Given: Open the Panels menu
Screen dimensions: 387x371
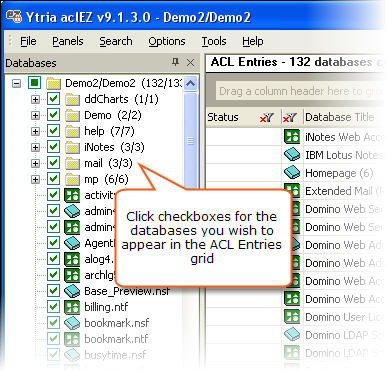Looking at the screenshot, I should (68, 41).
